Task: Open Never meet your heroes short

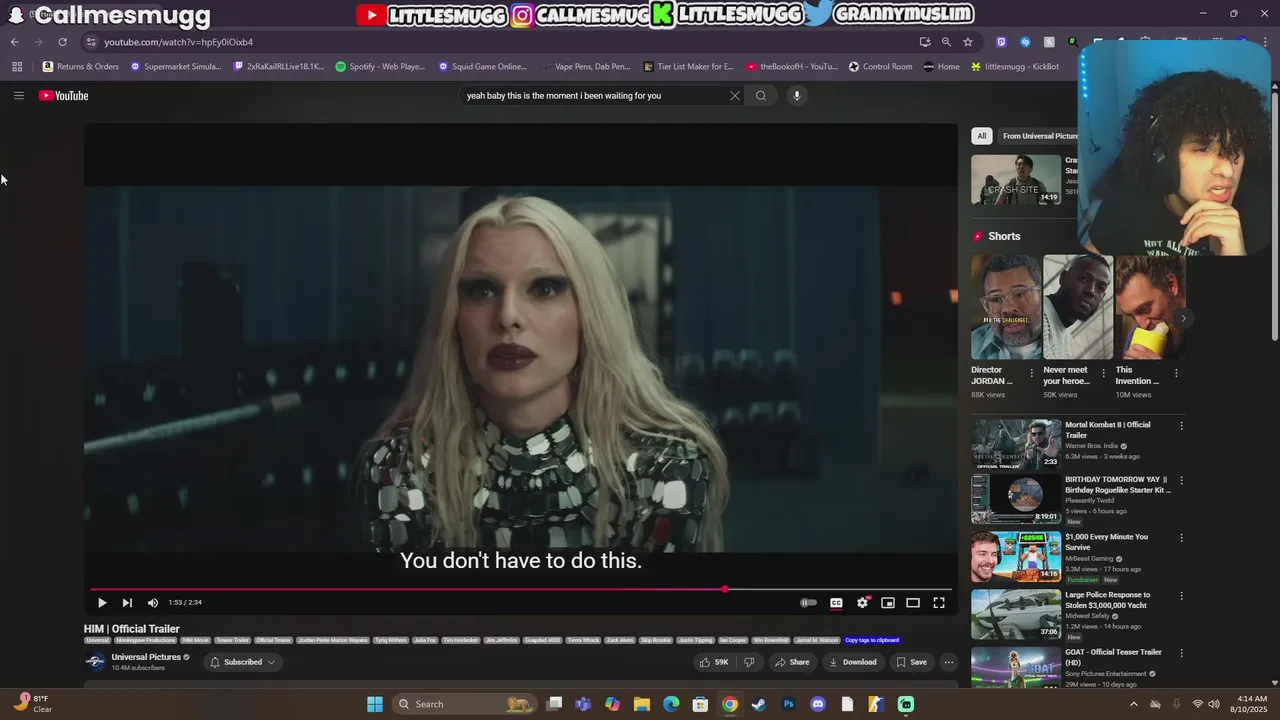Action: (1078, 306)
